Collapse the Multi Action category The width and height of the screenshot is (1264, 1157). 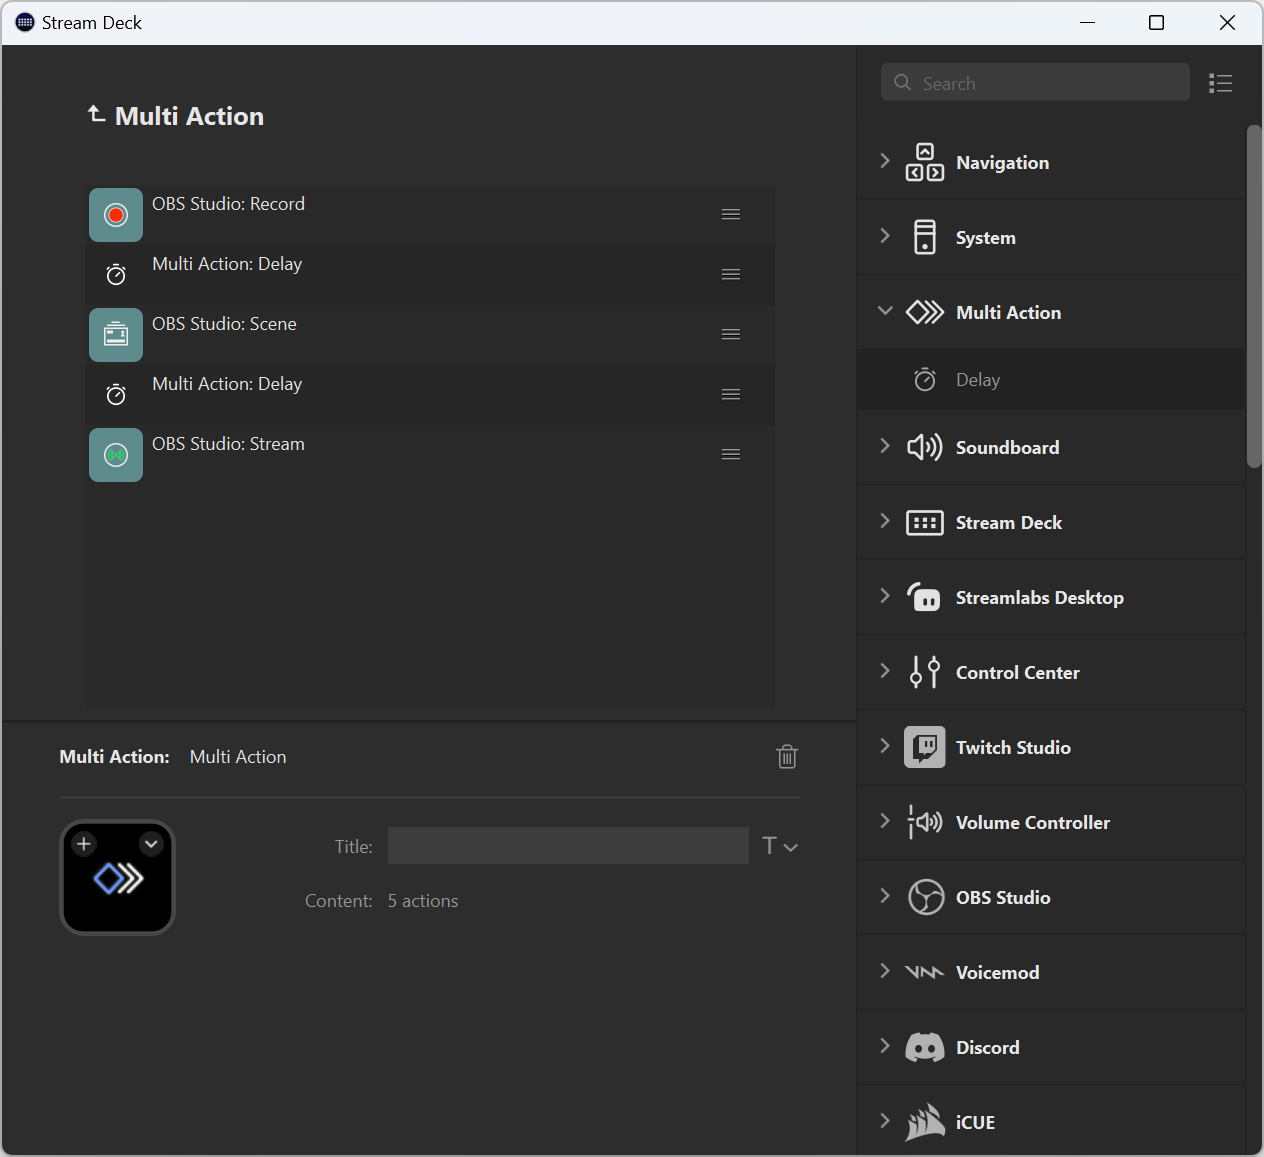click(885, 311)
